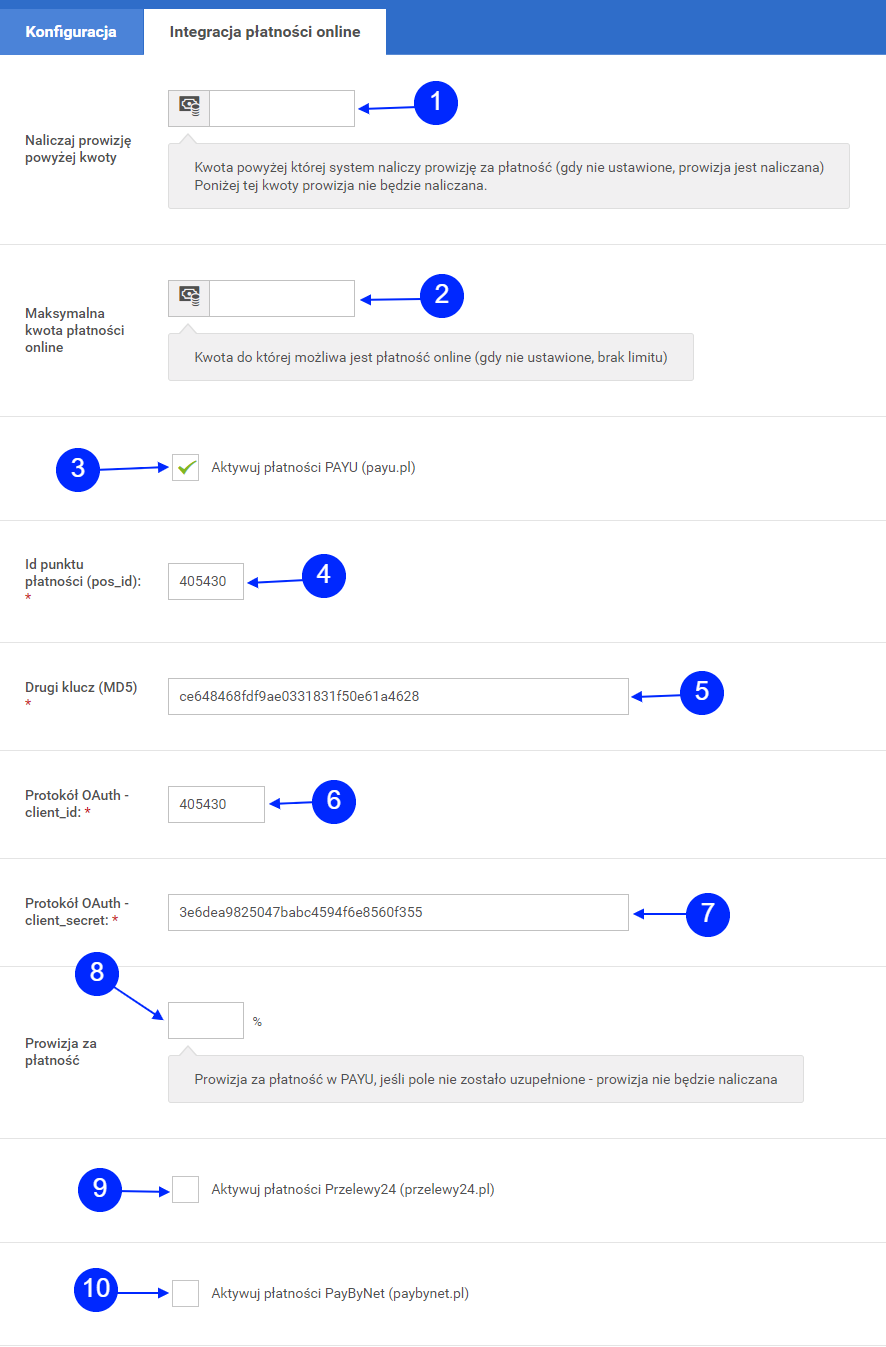This screenshot has width=886, height=1347.
Task: Click the blue number 3 marker badge
Action: coord(78,470)
